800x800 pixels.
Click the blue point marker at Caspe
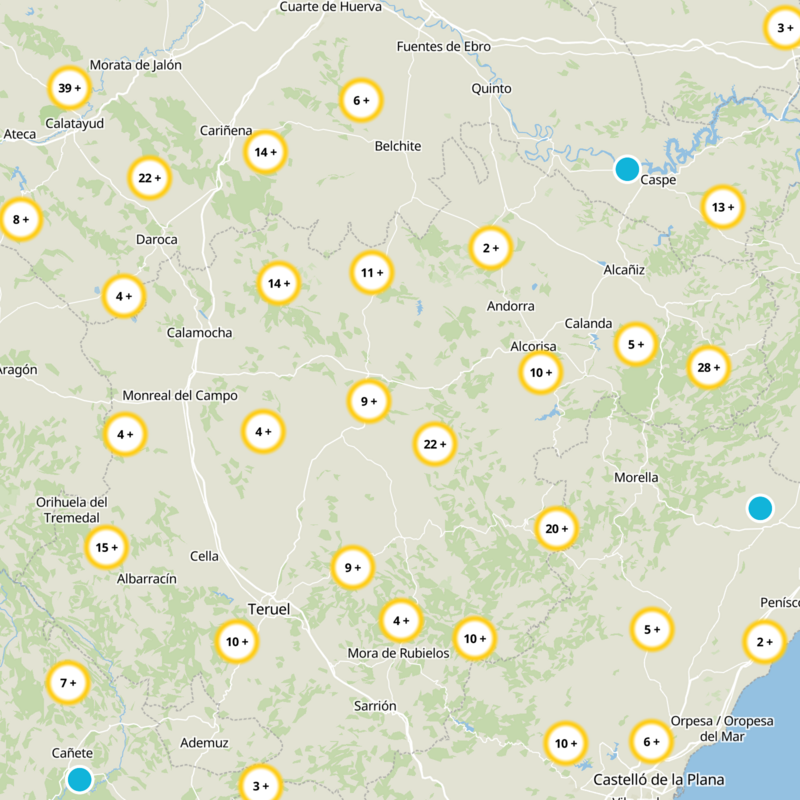point(627,169)
